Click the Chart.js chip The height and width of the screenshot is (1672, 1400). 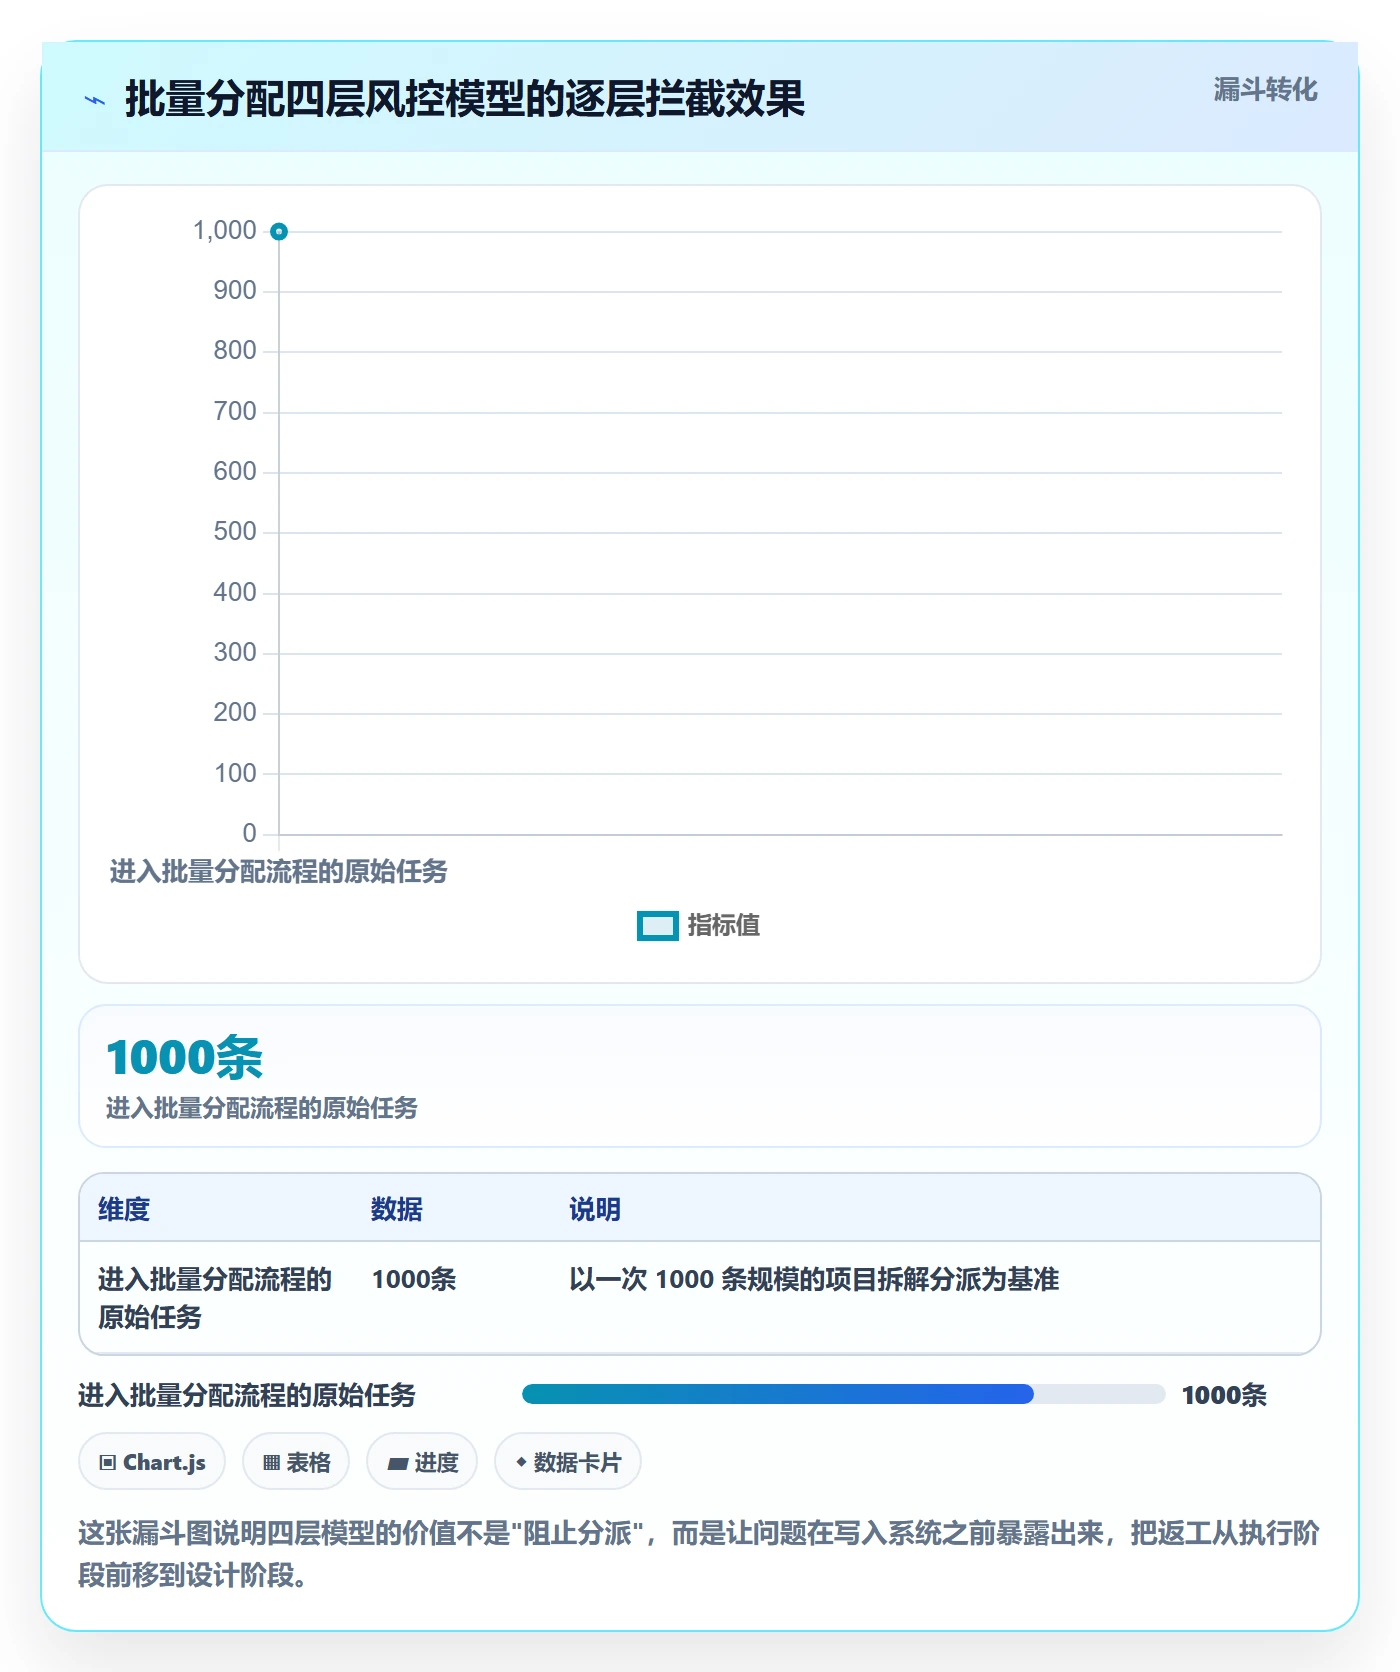[x=152, y=1462]
